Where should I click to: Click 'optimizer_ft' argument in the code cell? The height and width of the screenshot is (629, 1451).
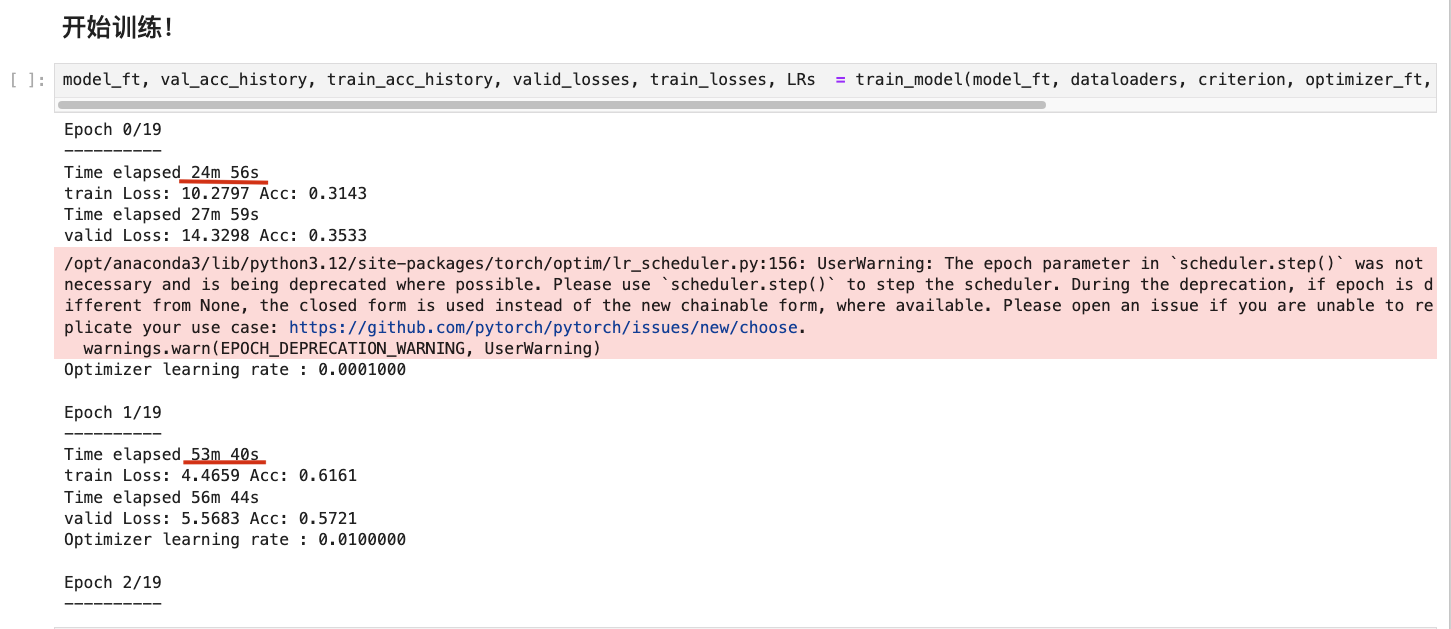(1363, 80)
